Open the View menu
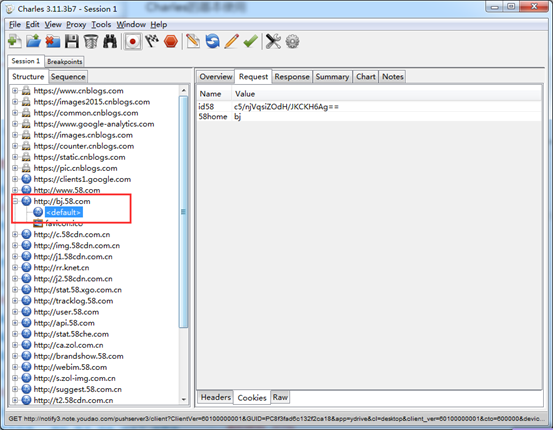This screenshot has width=553, height=430. click(53, 24)
